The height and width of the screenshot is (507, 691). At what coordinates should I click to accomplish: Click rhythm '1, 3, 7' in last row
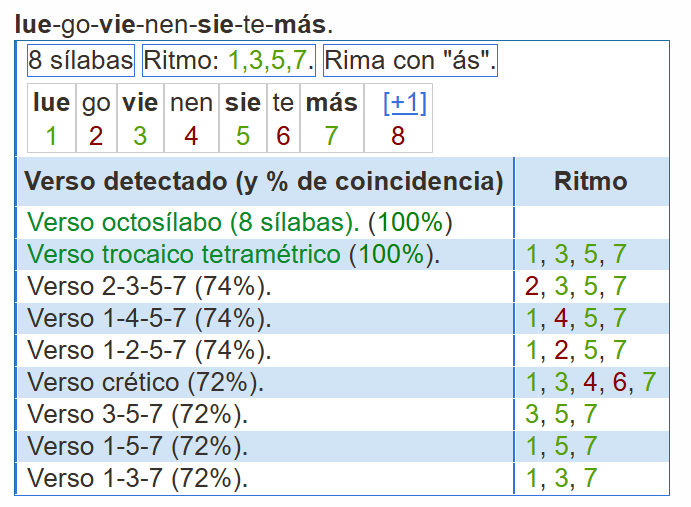click(562, 478)
